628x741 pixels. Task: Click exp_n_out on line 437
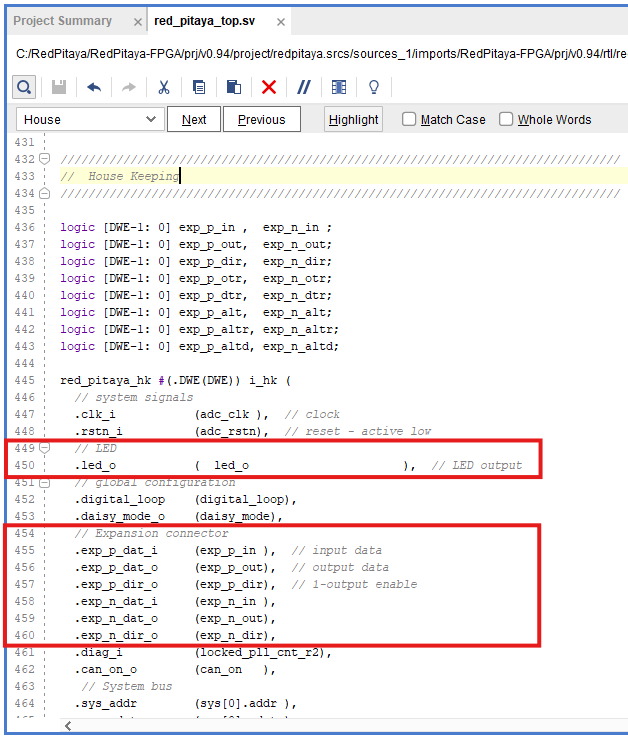pyautogui.click(x=295, y=244)
